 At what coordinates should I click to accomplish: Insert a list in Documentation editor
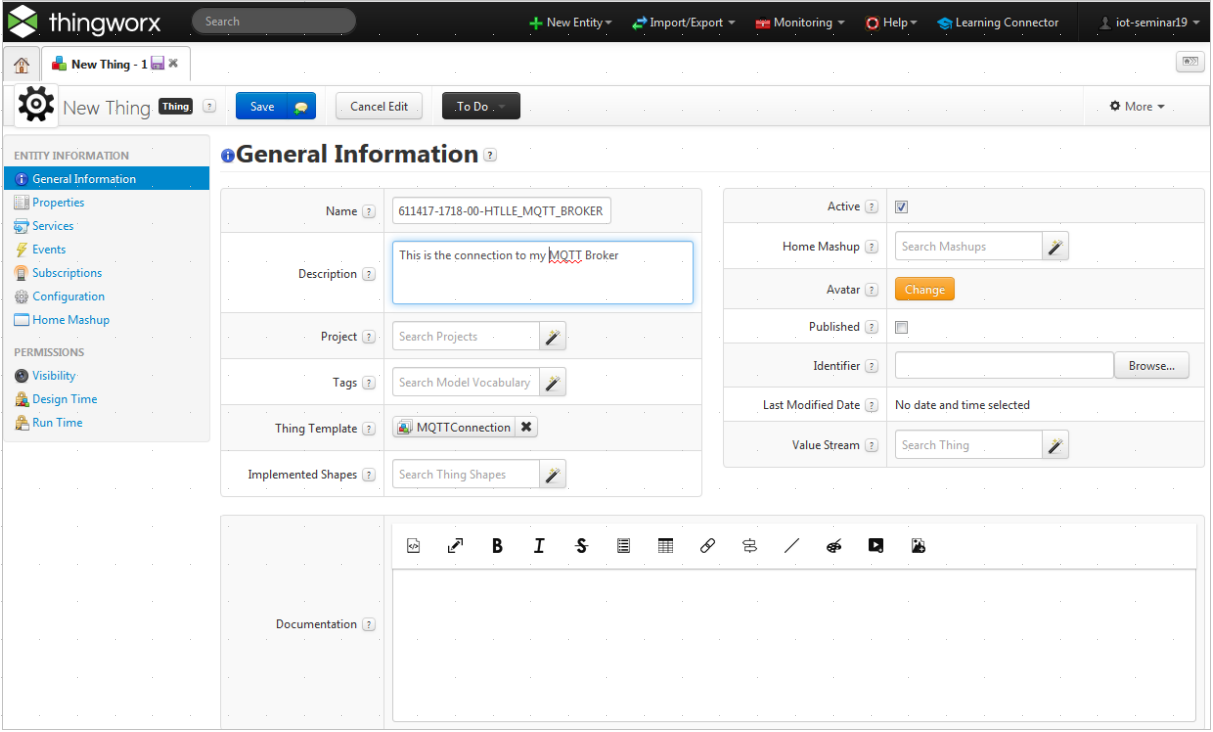click(623, 546)
